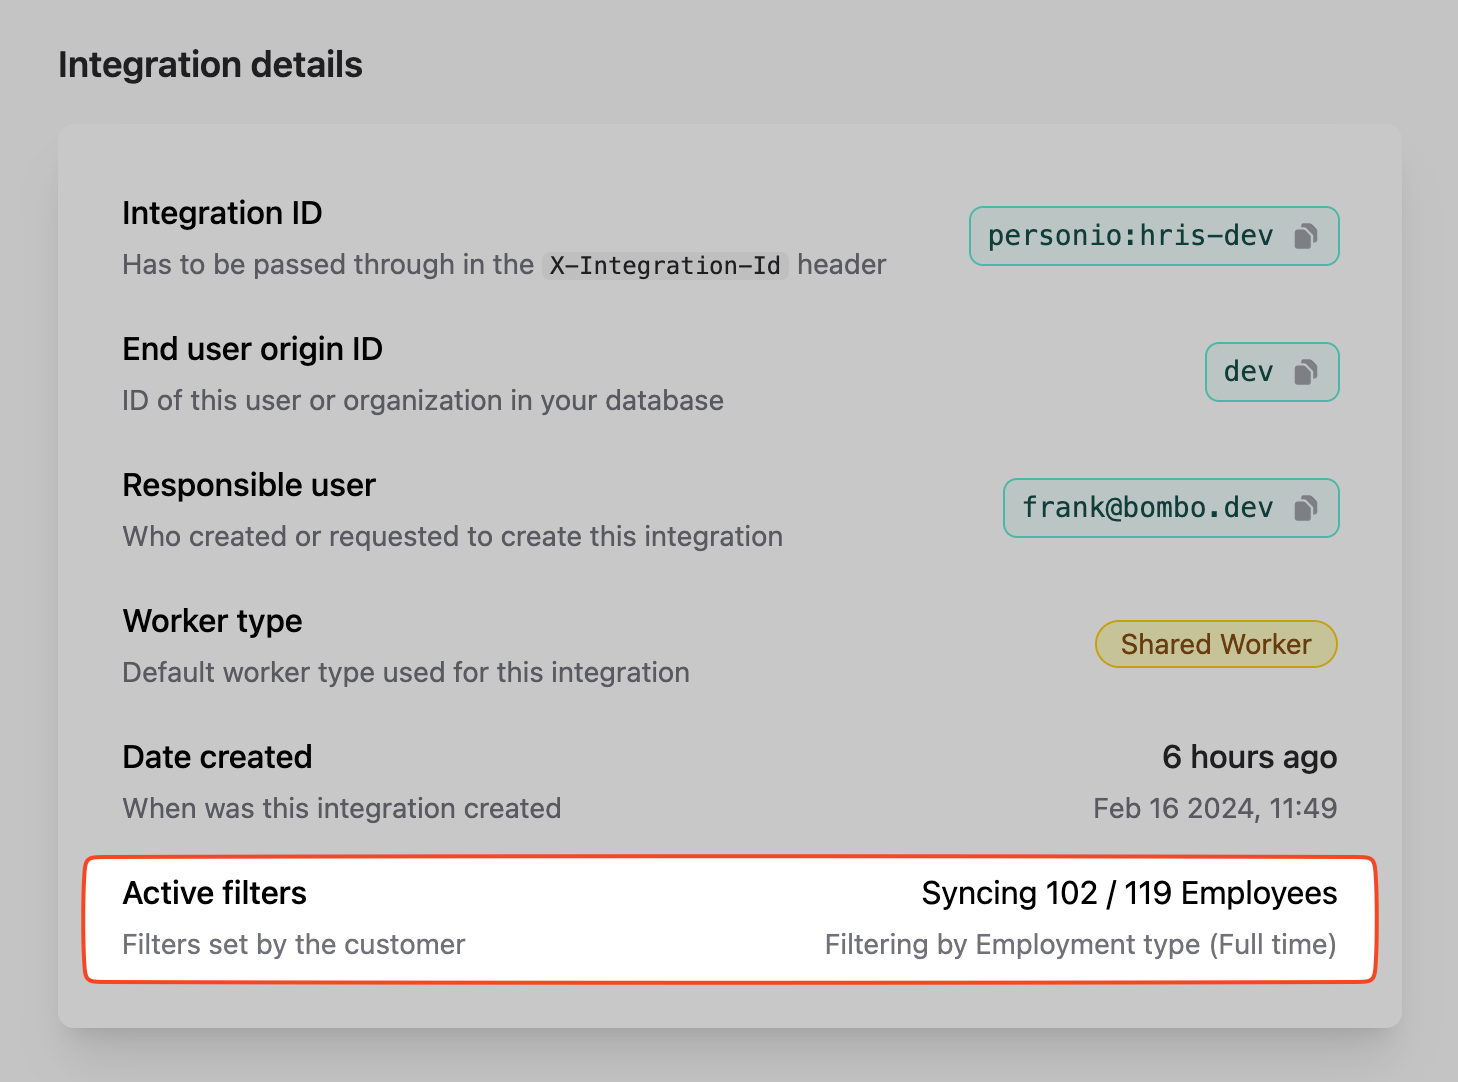Click Default worker type used description

pyautogui.click(x=406, y=672)
